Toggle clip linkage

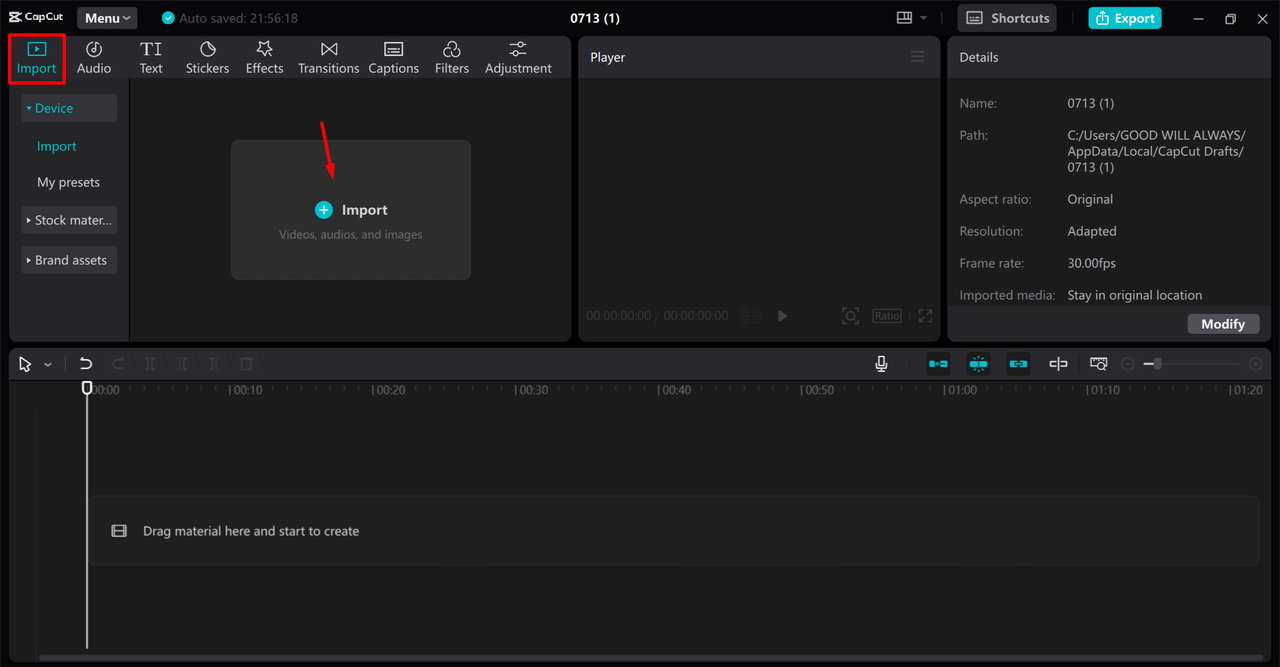1018,364
